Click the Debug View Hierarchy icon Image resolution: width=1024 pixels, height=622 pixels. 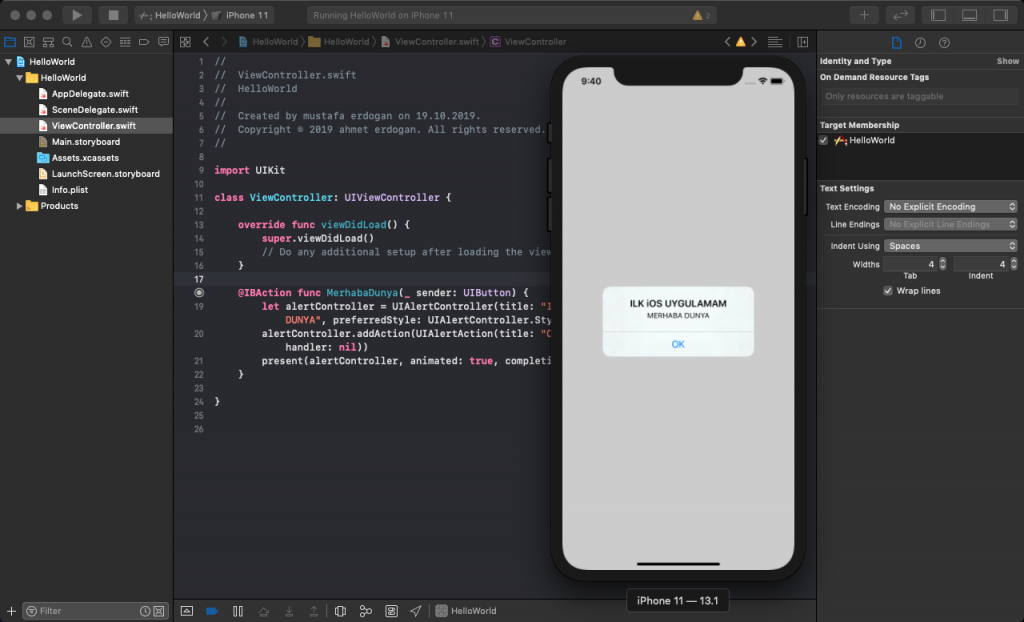341,610
